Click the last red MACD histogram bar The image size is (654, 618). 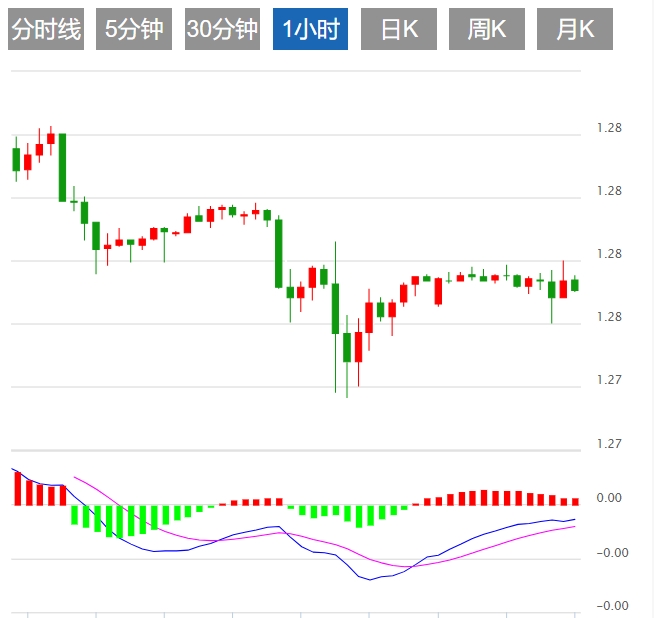pyautogui.click(x=575, y=501)
